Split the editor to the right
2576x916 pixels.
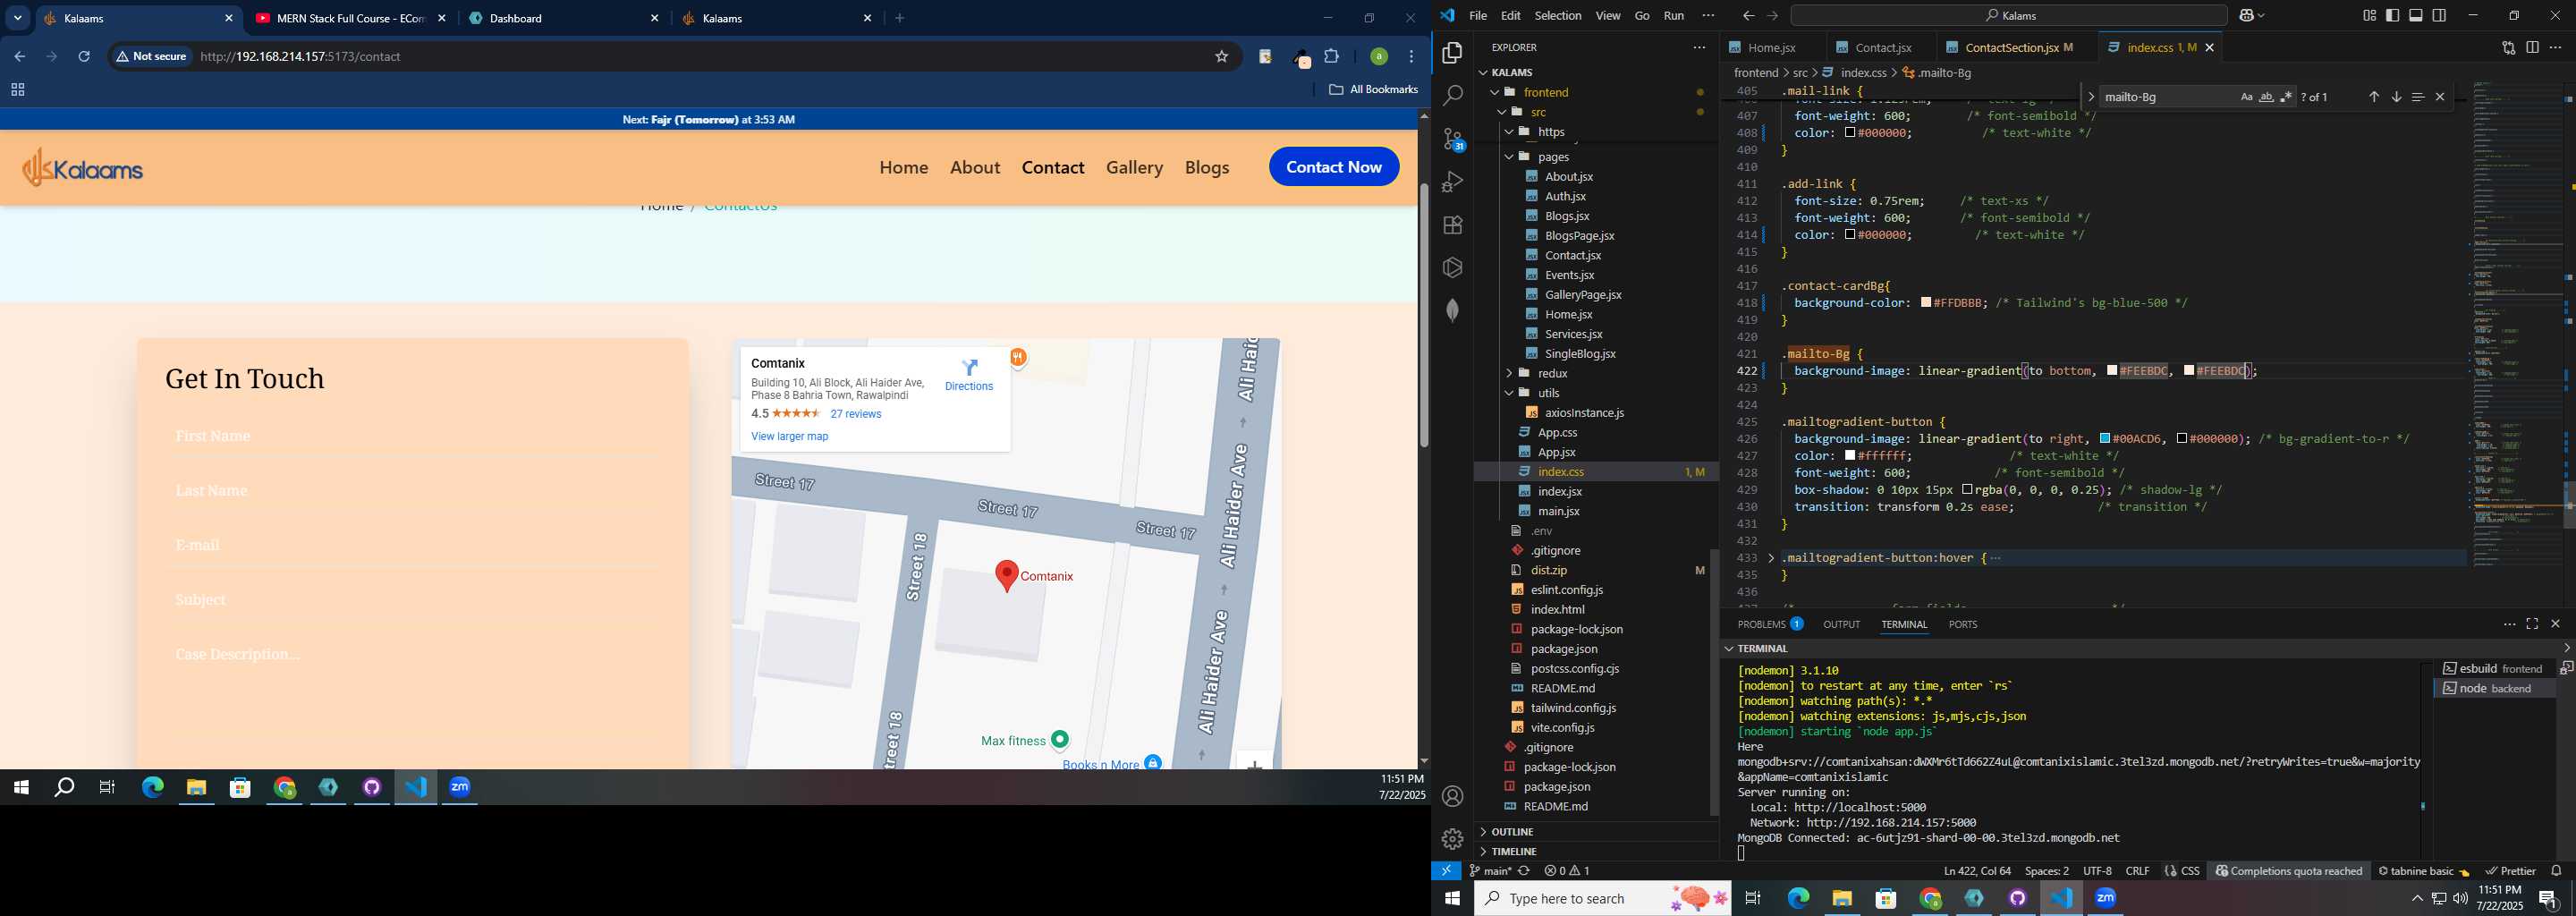(2532, 47)
